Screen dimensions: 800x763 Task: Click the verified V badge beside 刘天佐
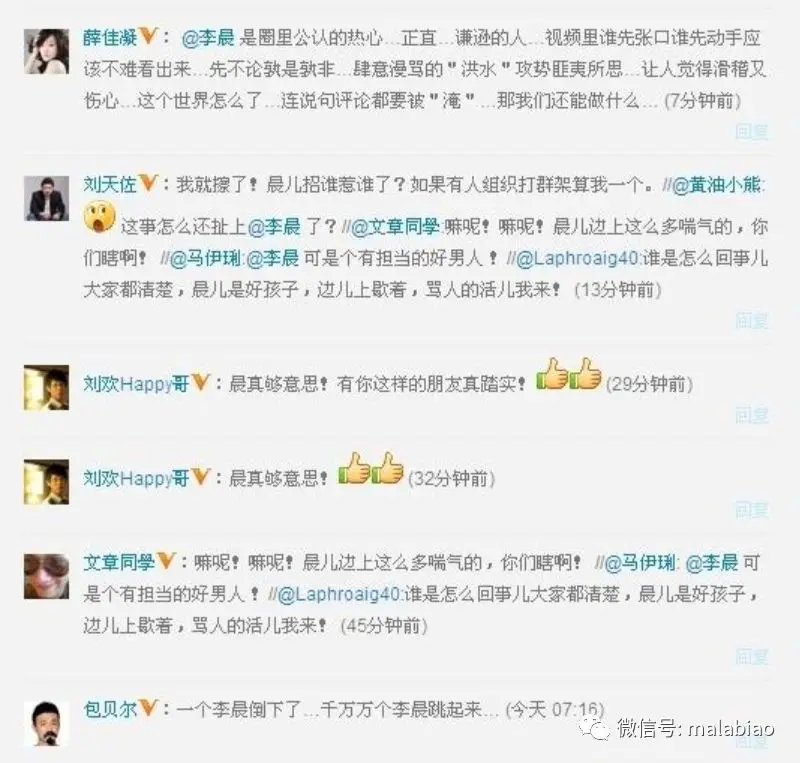[x=148, y=183]
